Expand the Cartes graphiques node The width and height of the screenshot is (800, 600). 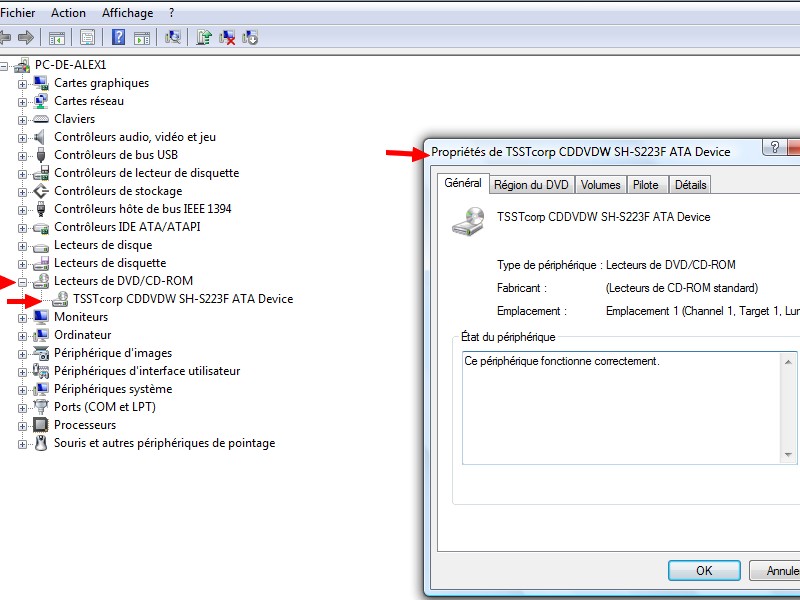(22, 84)
